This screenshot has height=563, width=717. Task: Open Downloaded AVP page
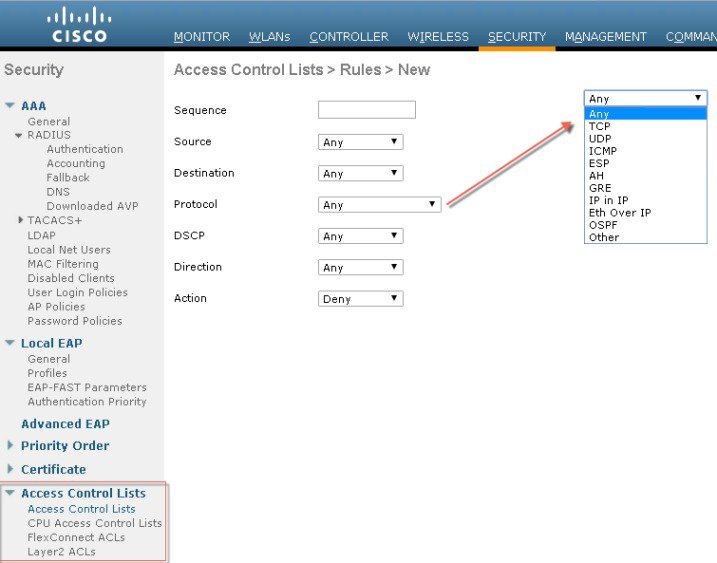(x=92, y=206)
